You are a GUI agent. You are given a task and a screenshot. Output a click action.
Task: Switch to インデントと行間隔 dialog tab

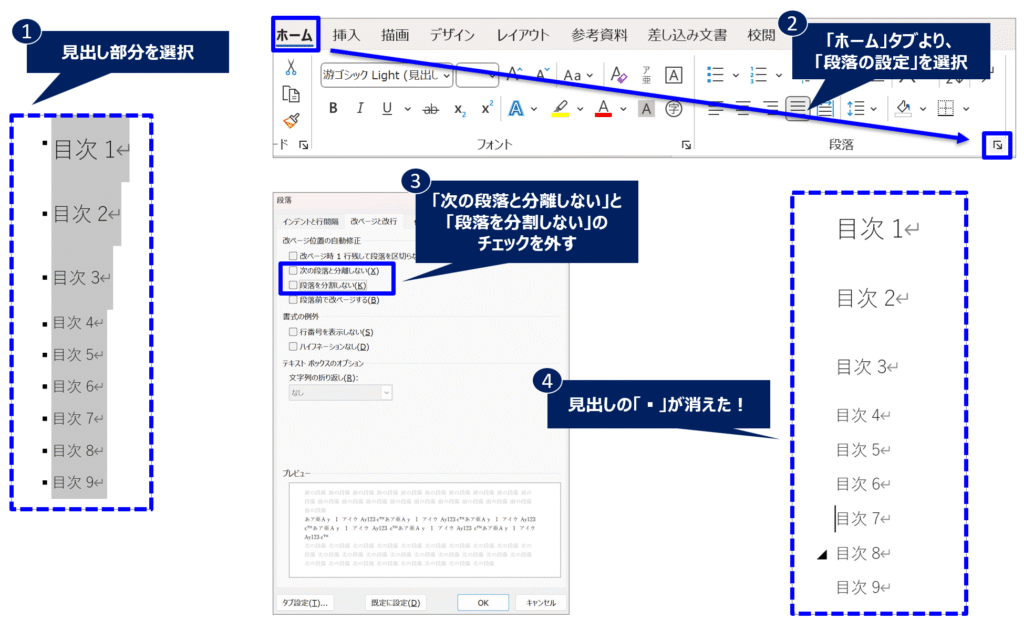click(x=310, y=221)
